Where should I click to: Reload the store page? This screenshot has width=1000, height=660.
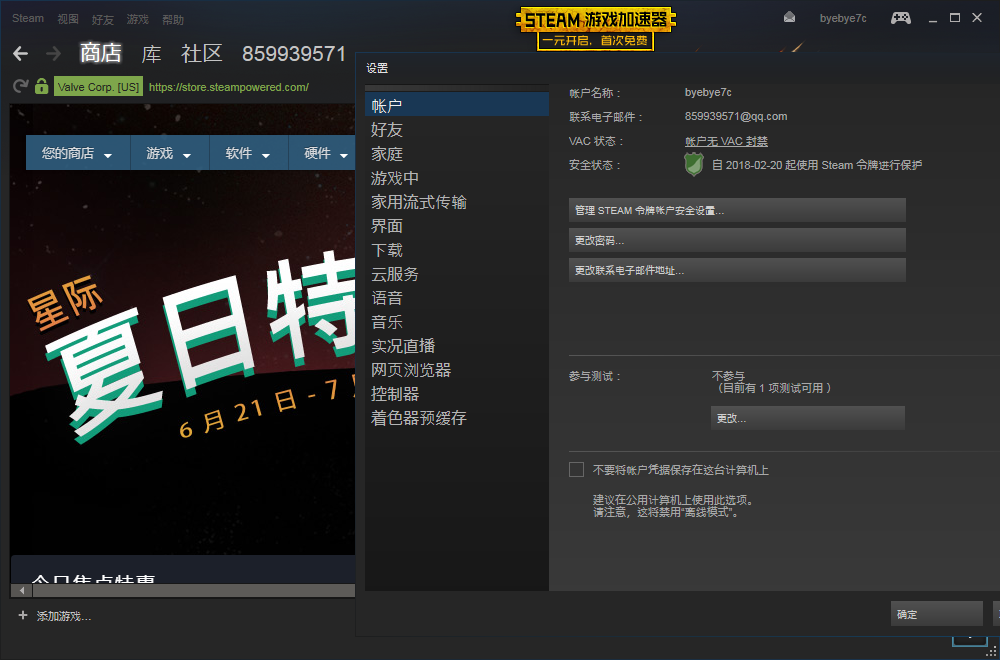click(20, 86)
